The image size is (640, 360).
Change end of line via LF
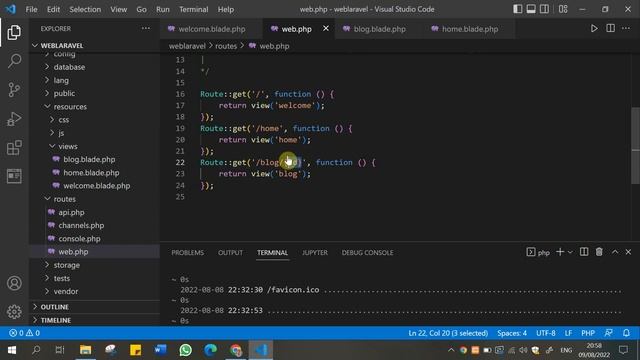pos(568,333)
